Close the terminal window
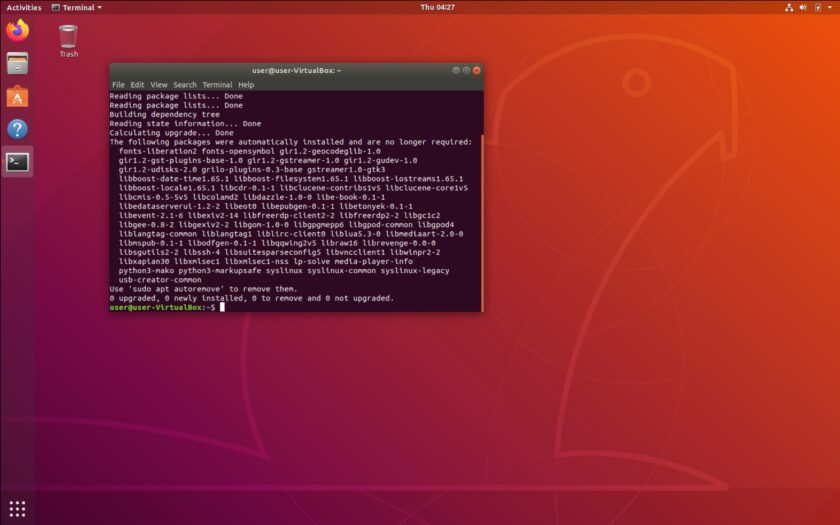 476,70
